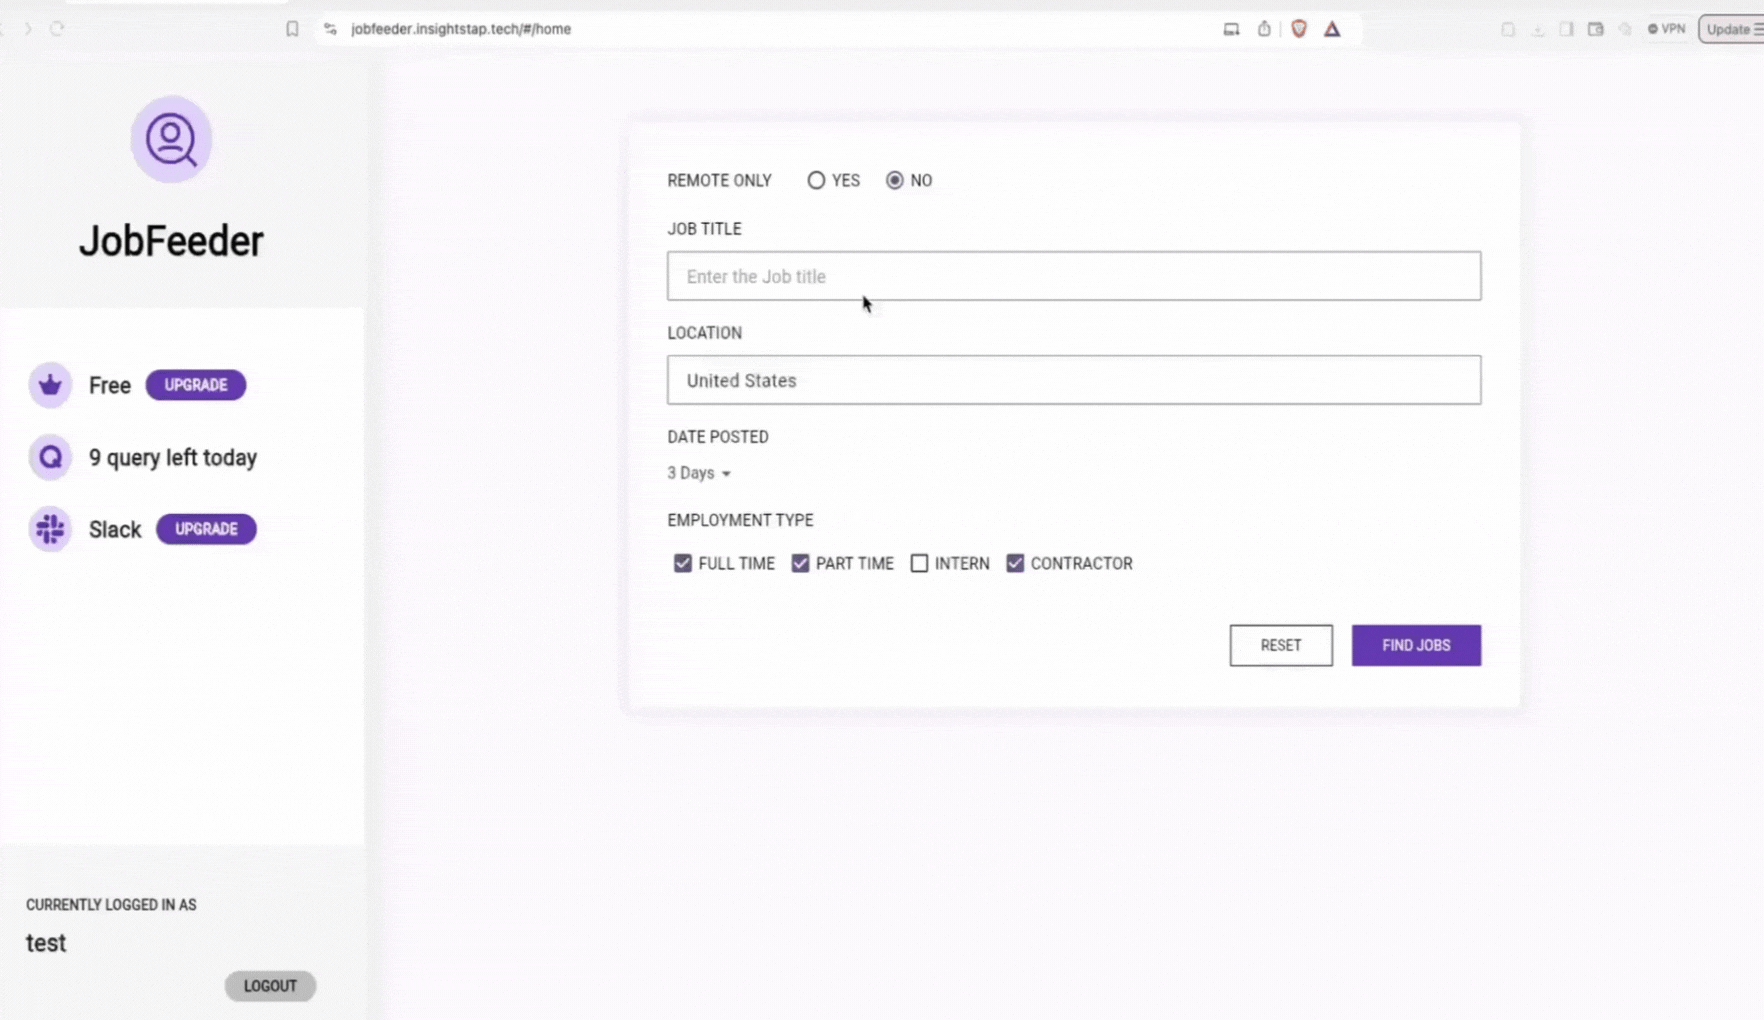The width and height of the screenshot is (1764, 1020).
Task: Check the INTERN checkbox
Action: (919, 563)
